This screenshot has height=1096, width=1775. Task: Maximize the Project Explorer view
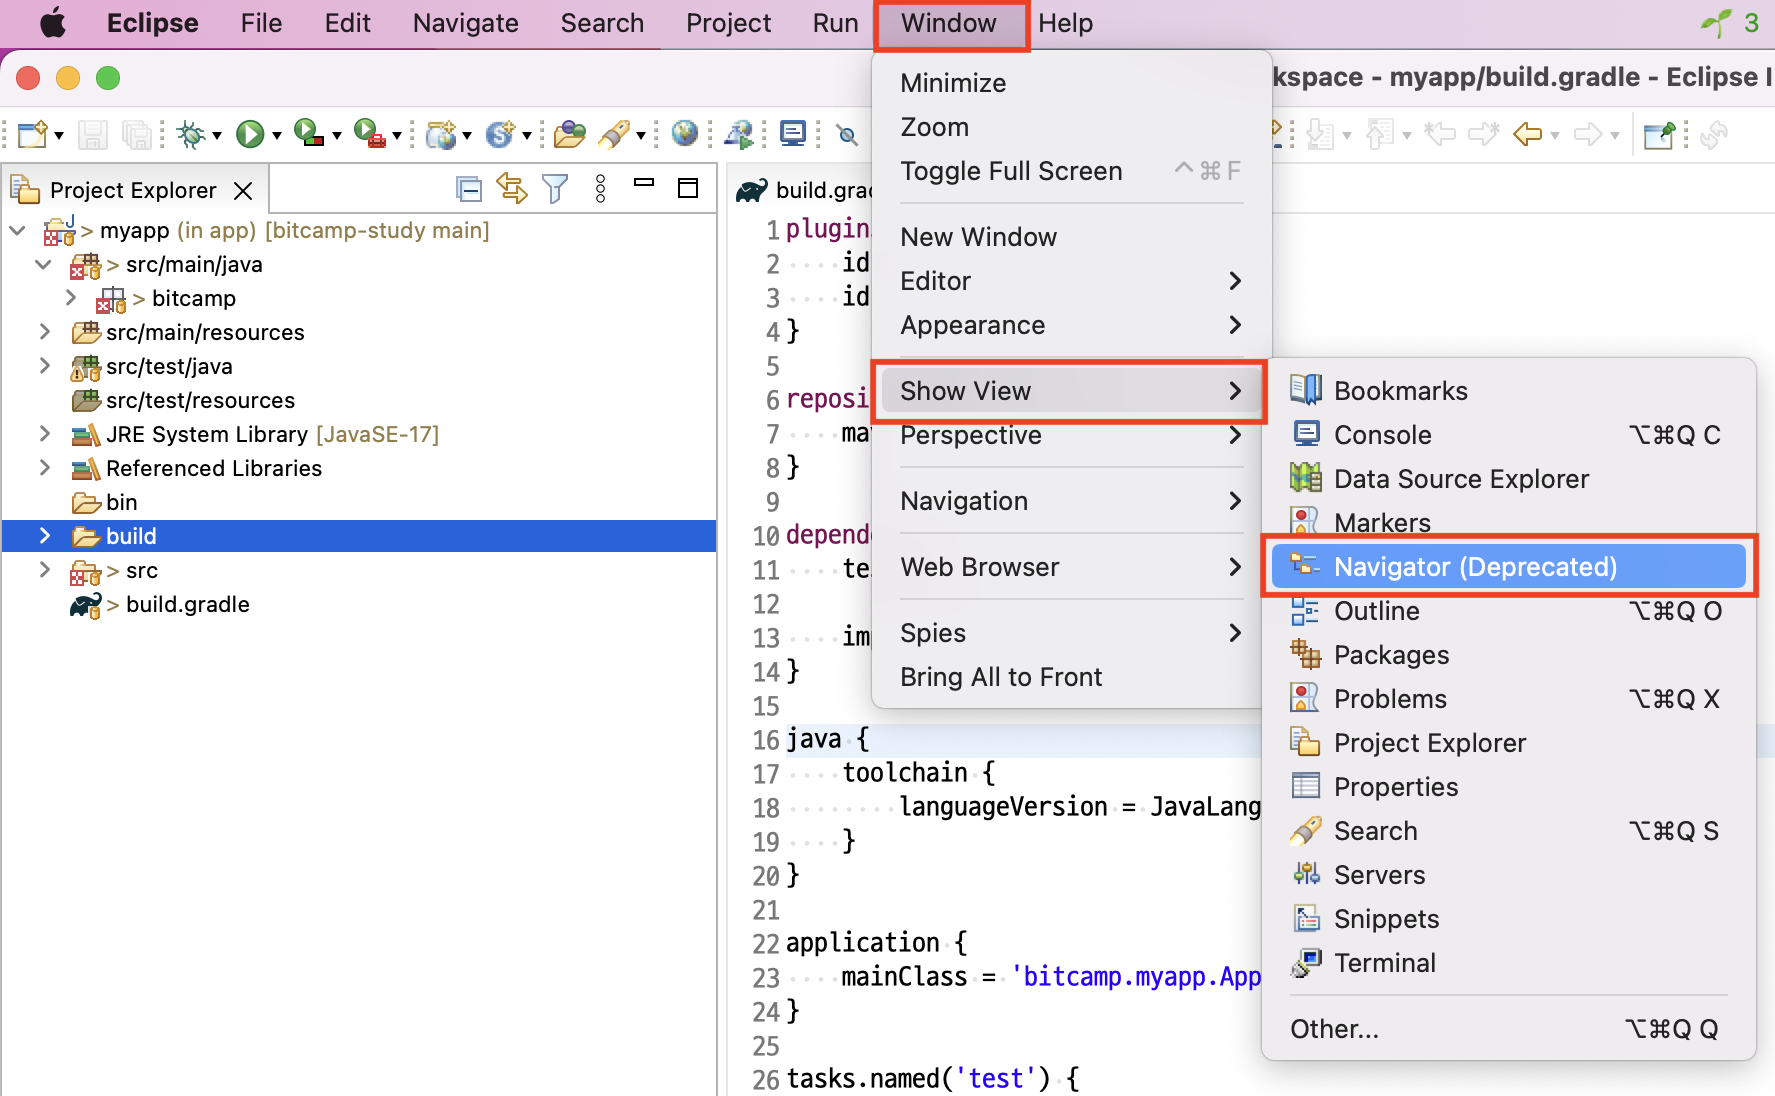click(x=688, y=188)
